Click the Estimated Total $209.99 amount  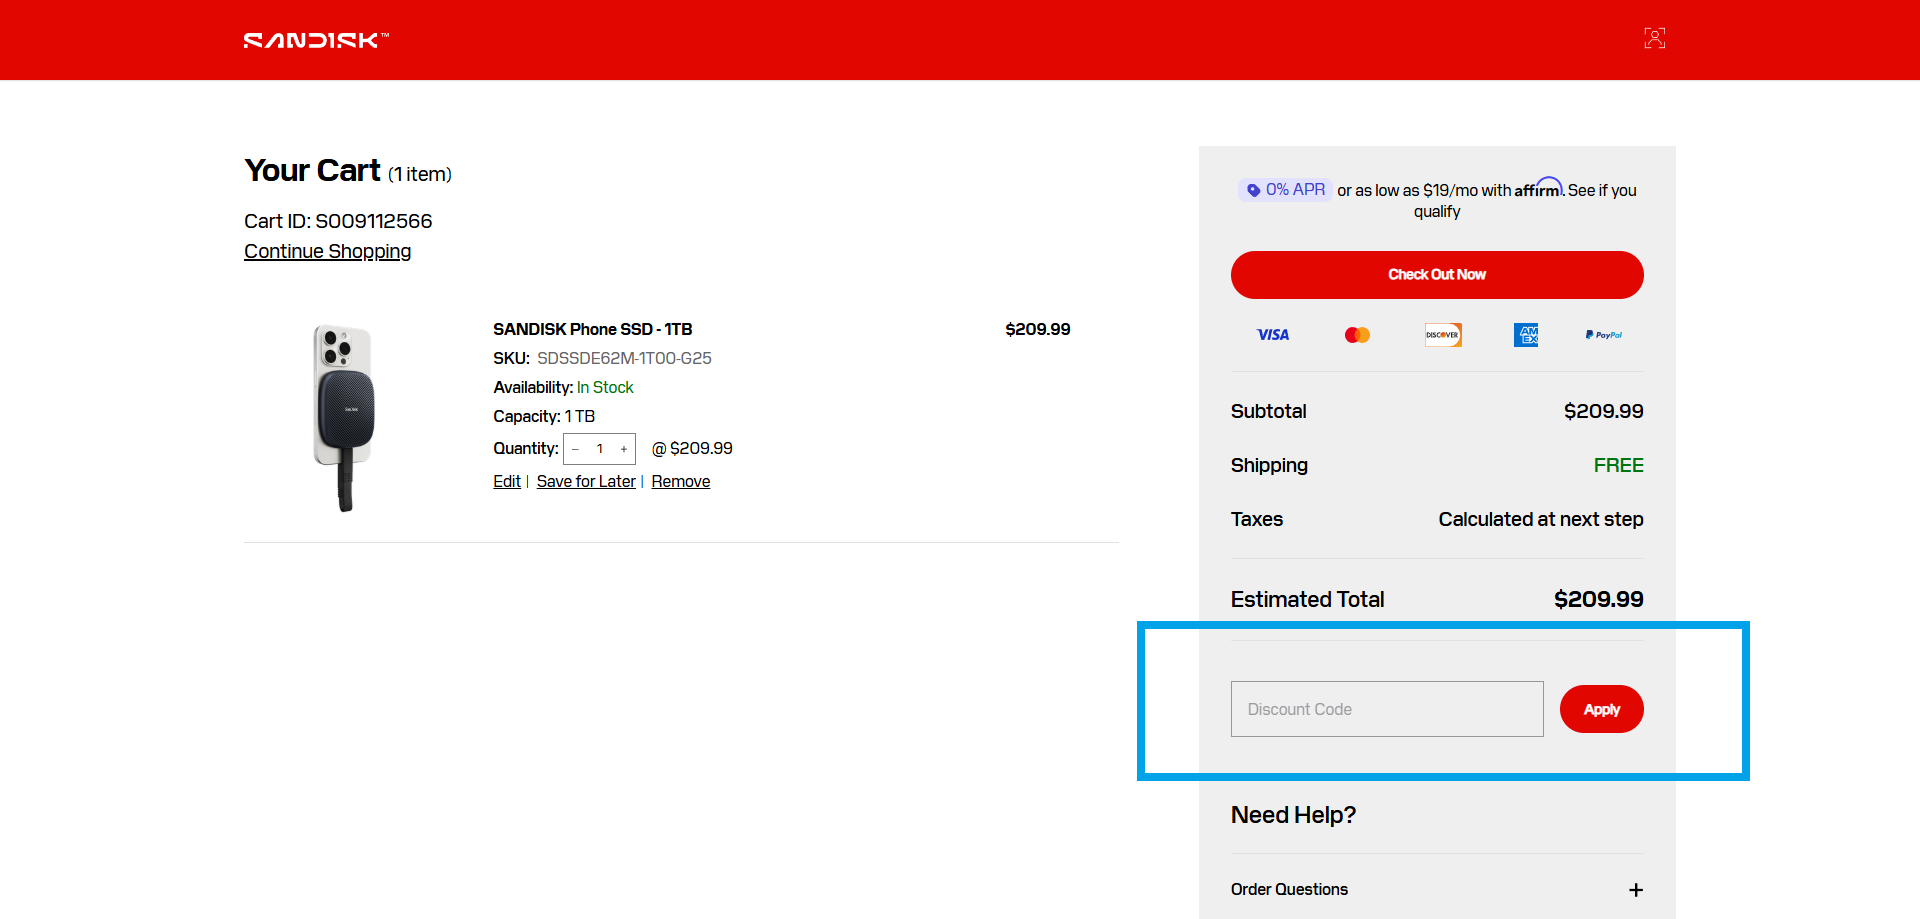(1598, 599)
